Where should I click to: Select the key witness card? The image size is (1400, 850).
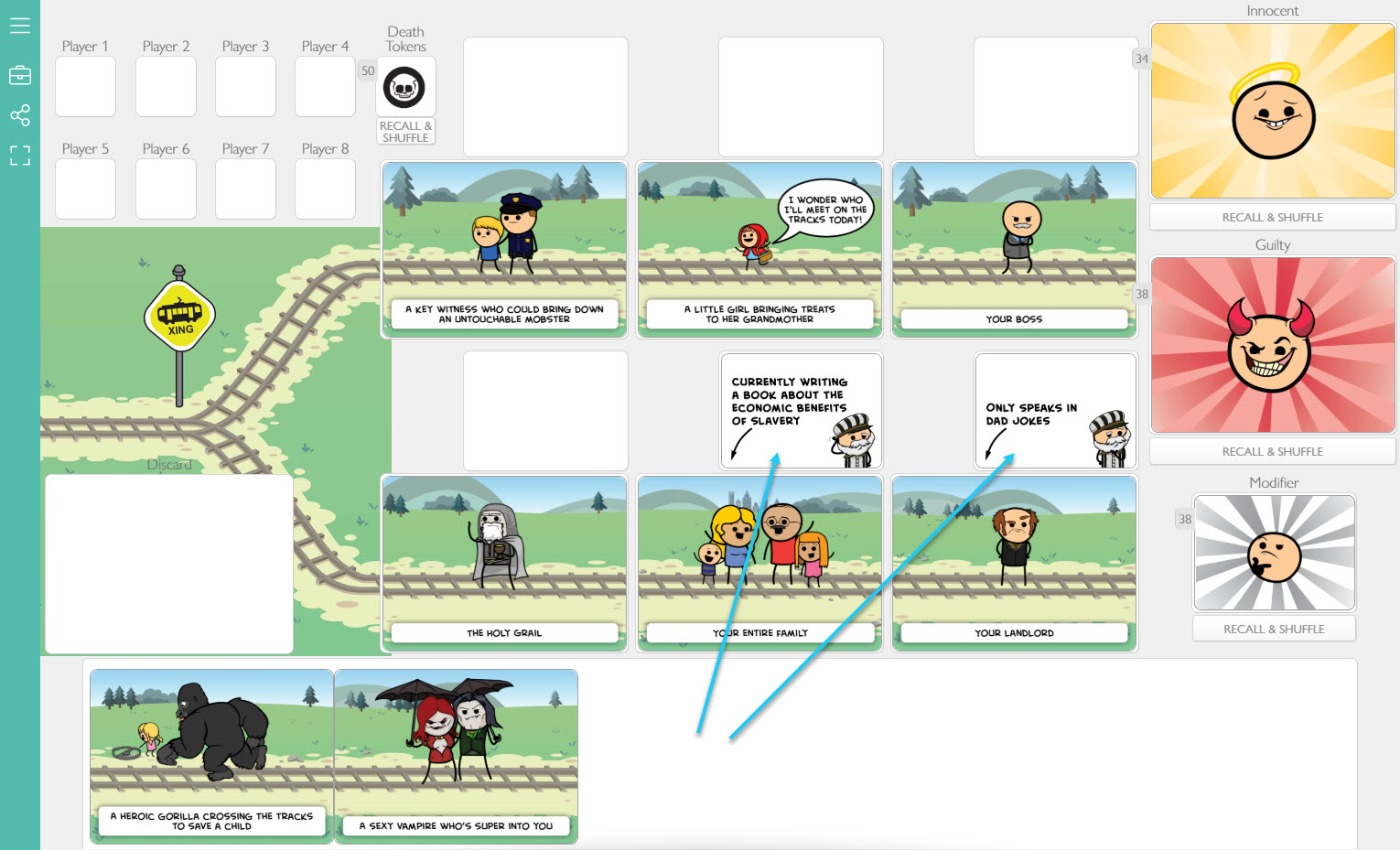[504, 249]
